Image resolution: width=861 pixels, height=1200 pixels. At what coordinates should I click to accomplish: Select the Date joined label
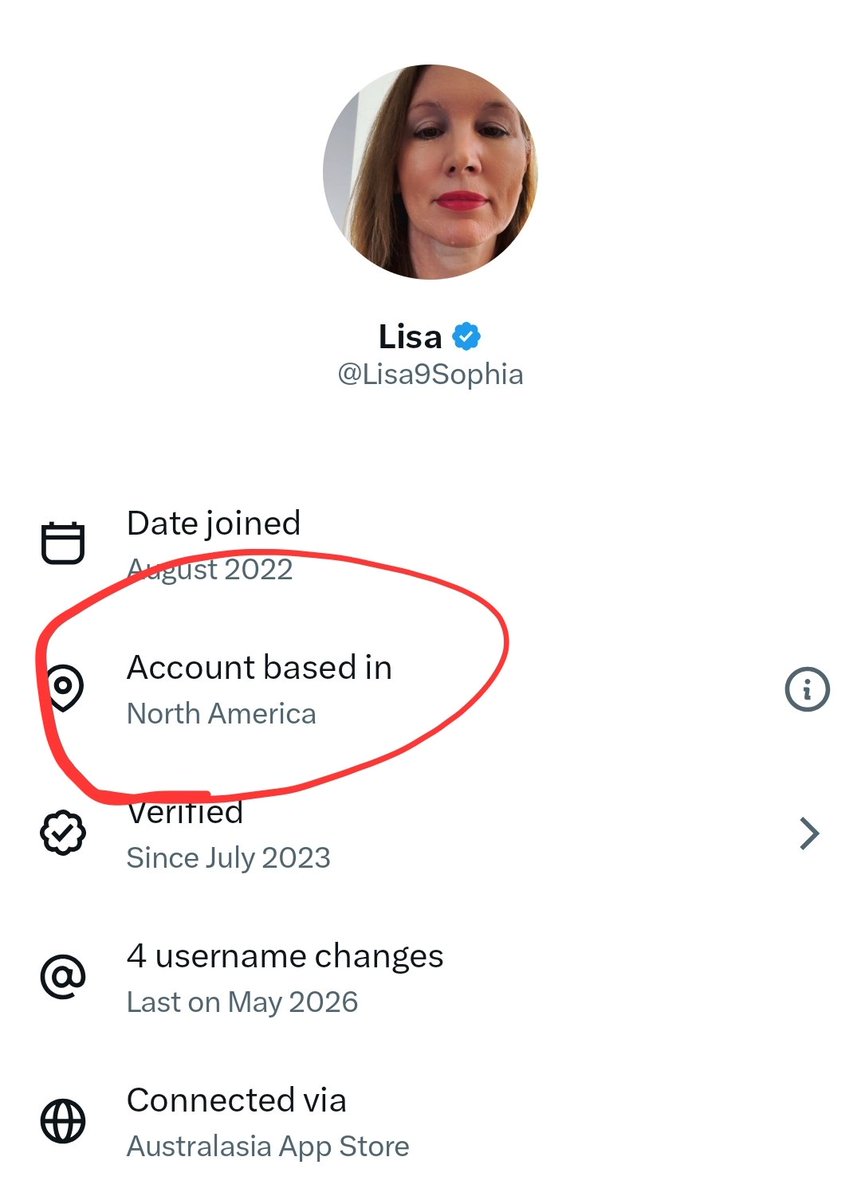pos(213,523)
